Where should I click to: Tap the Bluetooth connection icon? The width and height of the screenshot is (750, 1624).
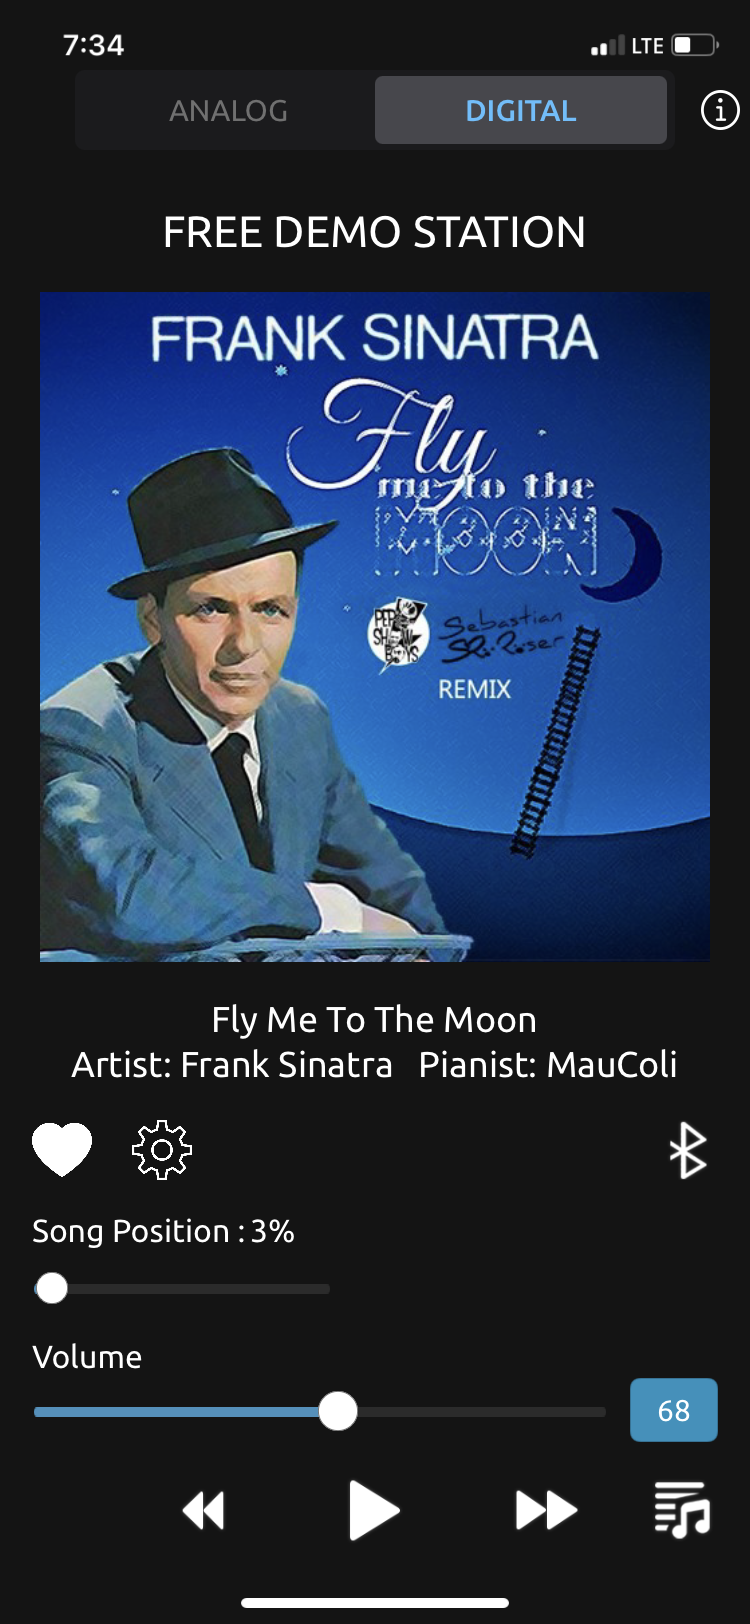(x=688, y=1150)
